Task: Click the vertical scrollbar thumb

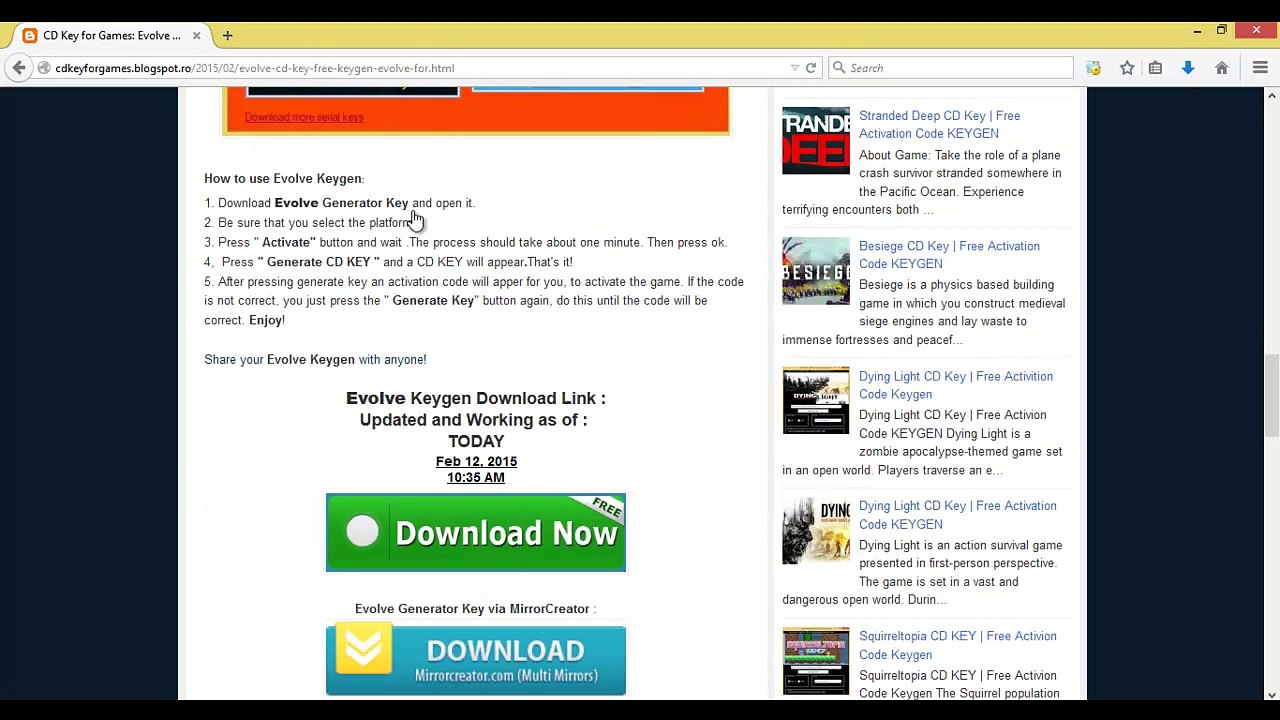Action: point(1271,395)
